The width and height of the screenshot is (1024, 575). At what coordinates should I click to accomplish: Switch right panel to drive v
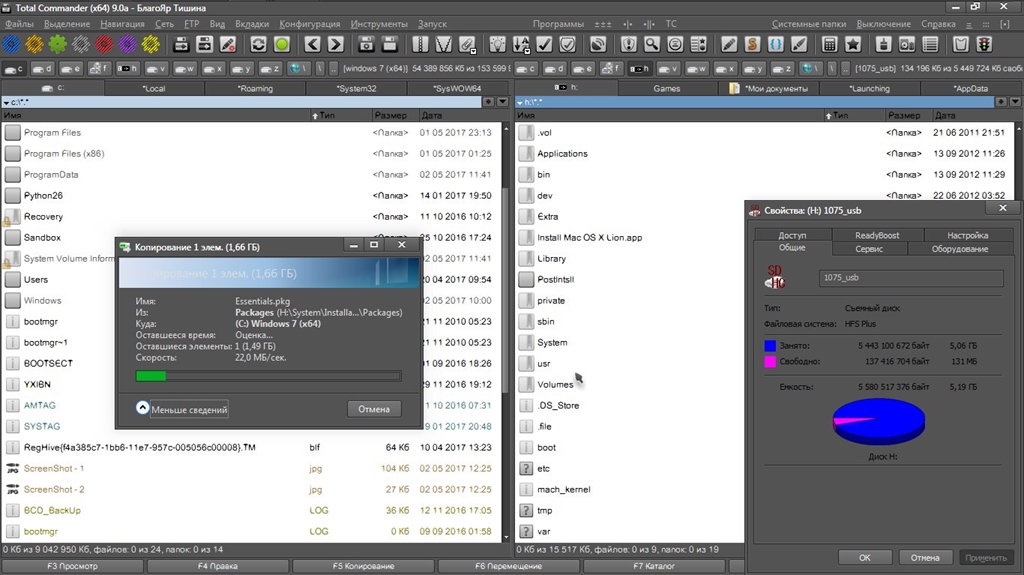coord(668,68)
